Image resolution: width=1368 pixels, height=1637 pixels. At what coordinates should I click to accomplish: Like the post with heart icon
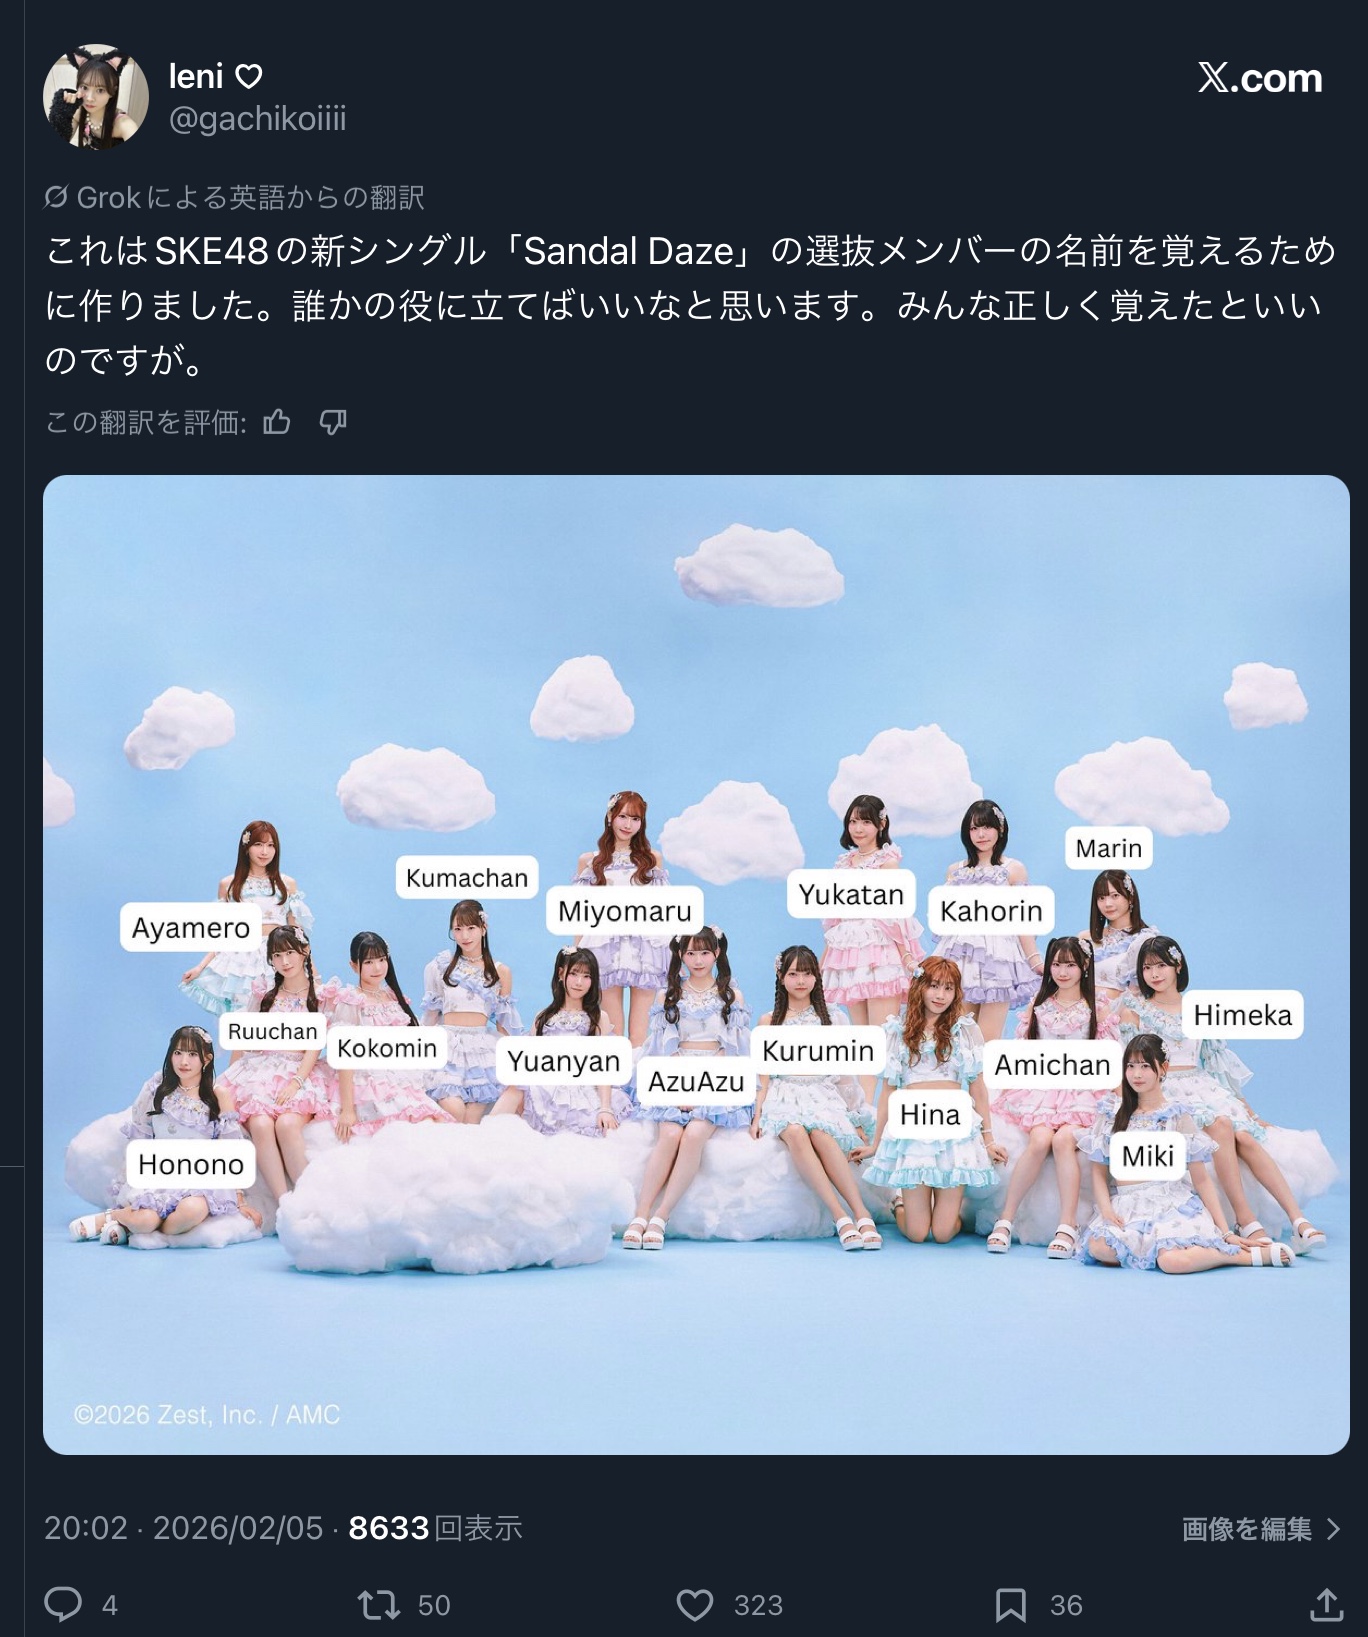pyautogui.click(x=694, y=1604)
